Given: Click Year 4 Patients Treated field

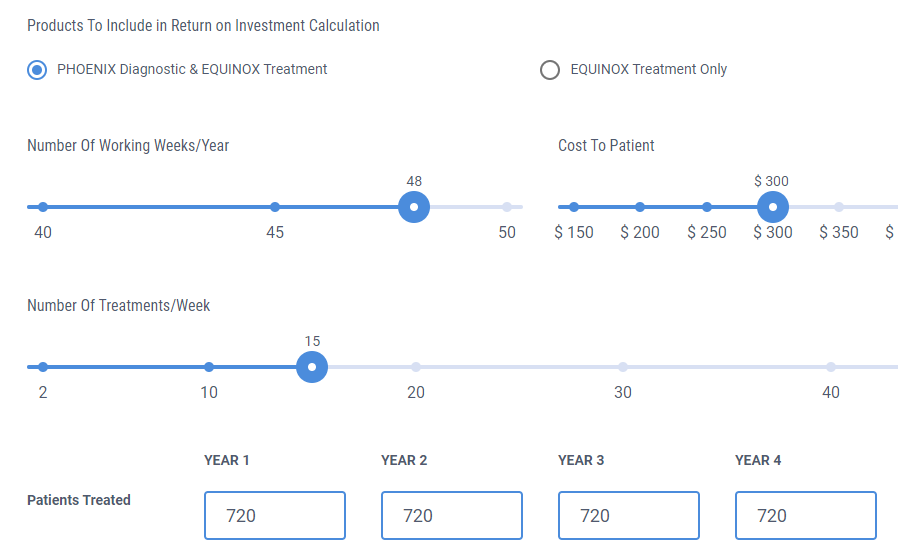Looking at the screenshot, I should click(x=806, y=515).
